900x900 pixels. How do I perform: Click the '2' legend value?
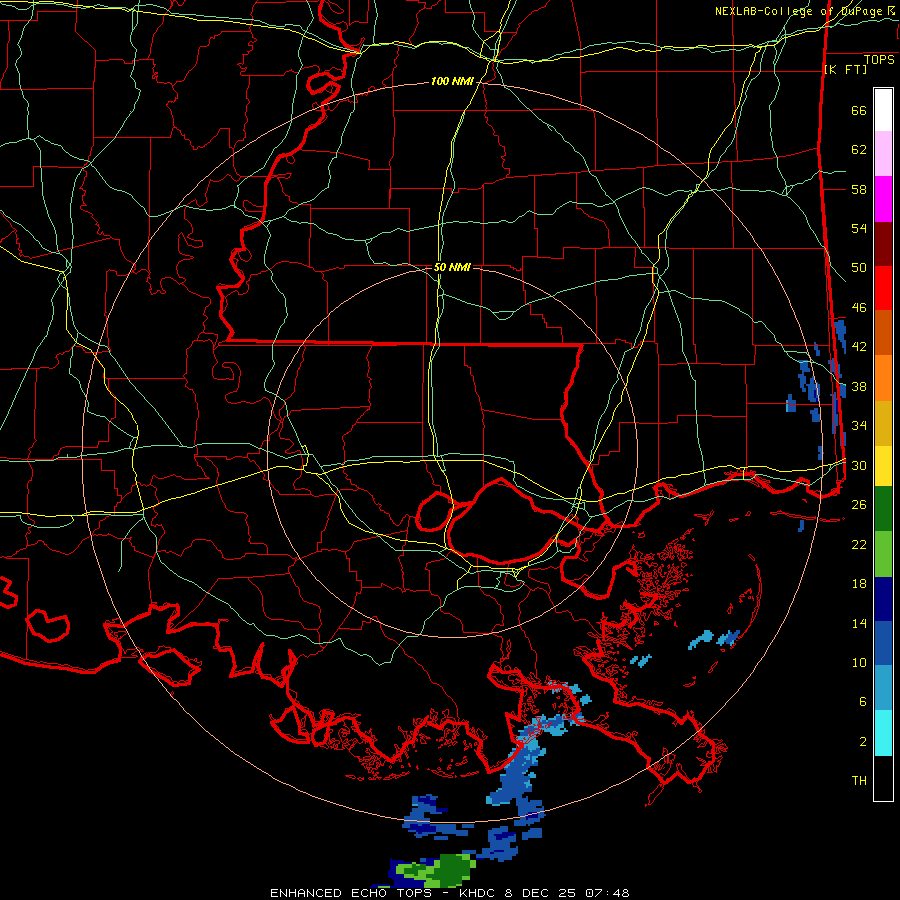862,742
